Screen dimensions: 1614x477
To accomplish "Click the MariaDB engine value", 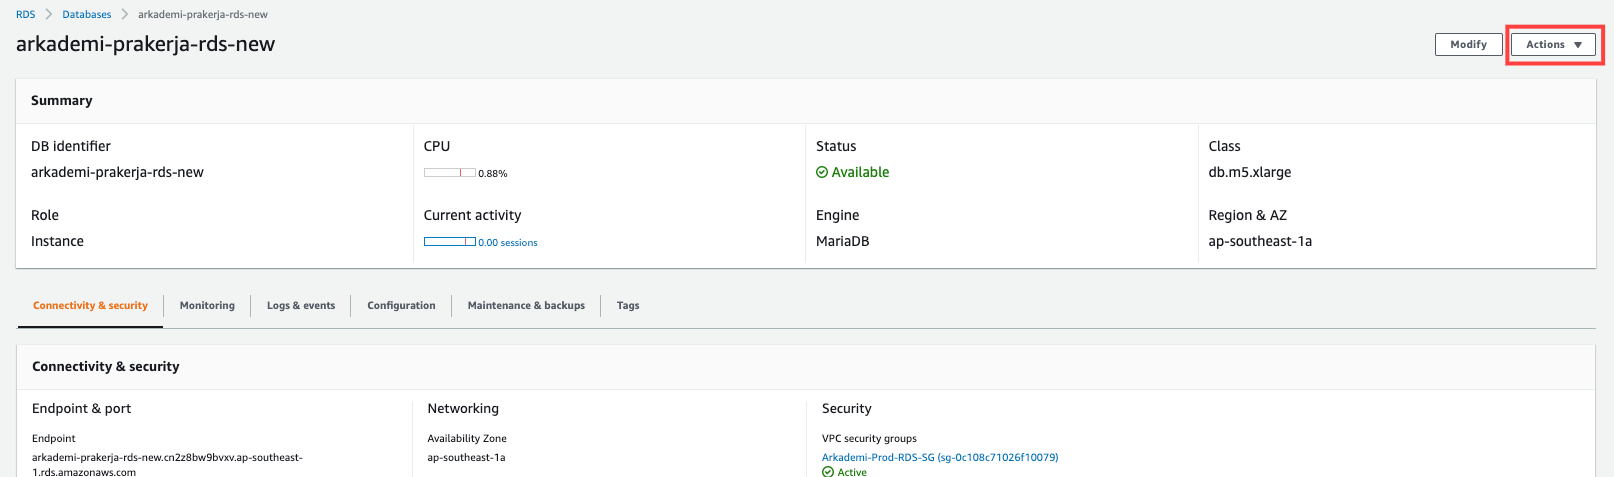I will coord(843,241).
